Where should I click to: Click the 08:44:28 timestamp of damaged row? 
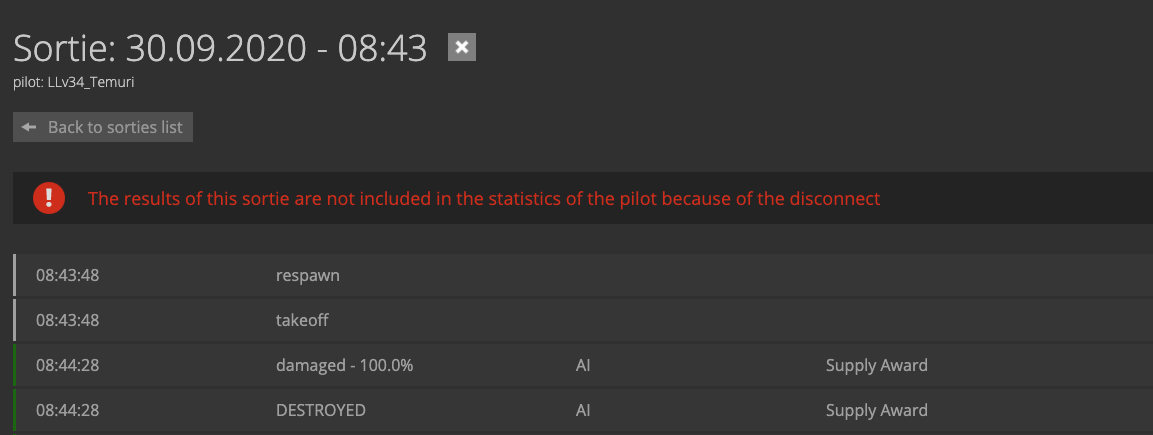coord(68,365)
